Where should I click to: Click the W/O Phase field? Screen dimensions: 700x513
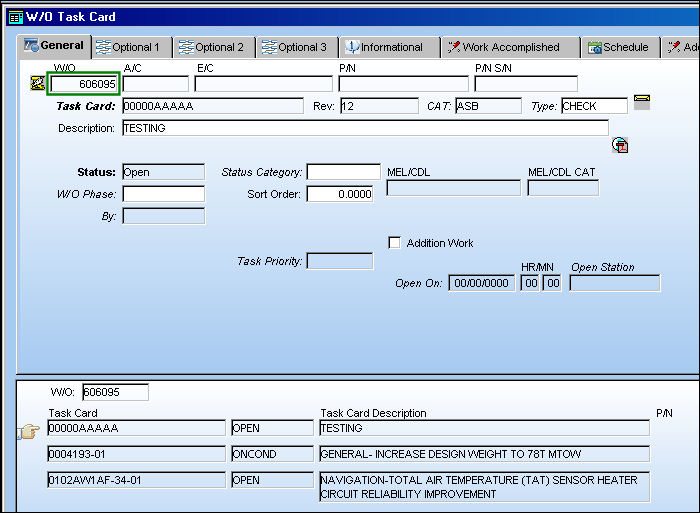pyautogui.click(x=164, y=194)
